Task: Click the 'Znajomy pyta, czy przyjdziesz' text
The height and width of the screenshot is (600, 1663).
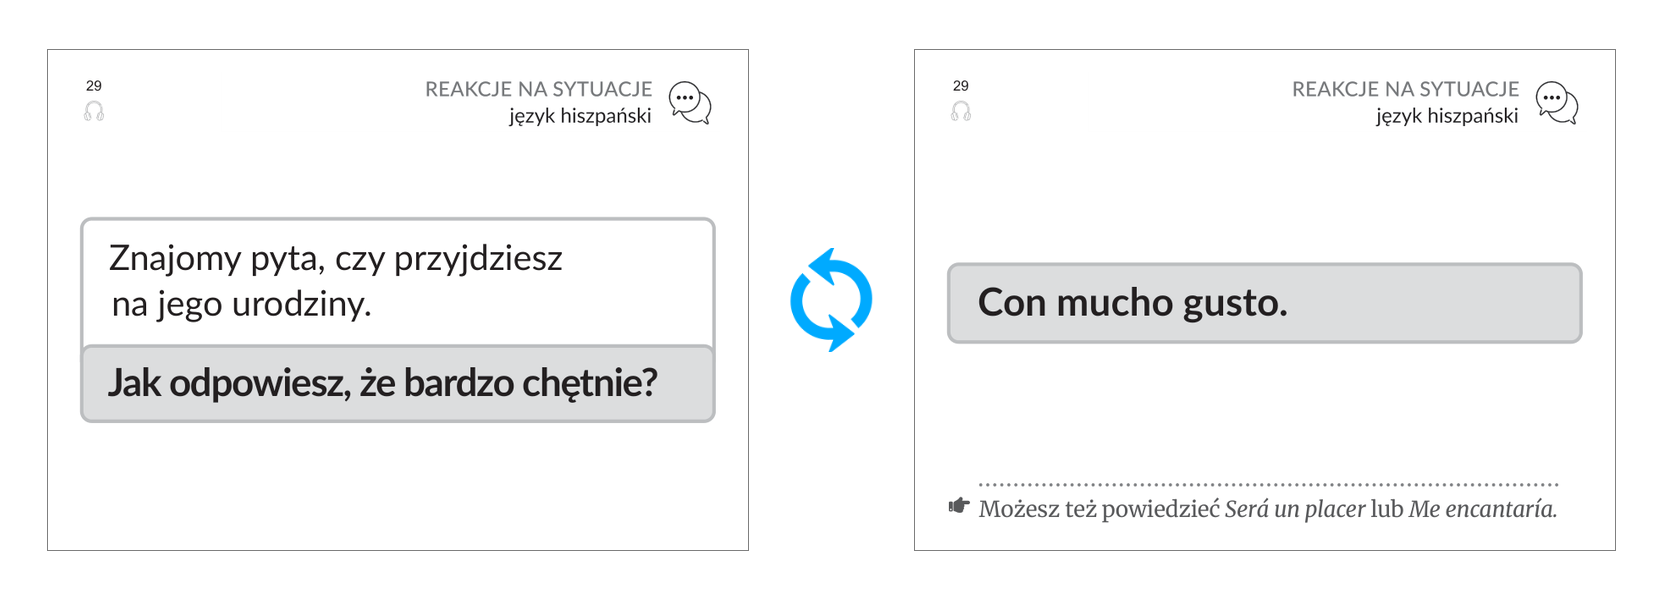Action: pos(336,258)
